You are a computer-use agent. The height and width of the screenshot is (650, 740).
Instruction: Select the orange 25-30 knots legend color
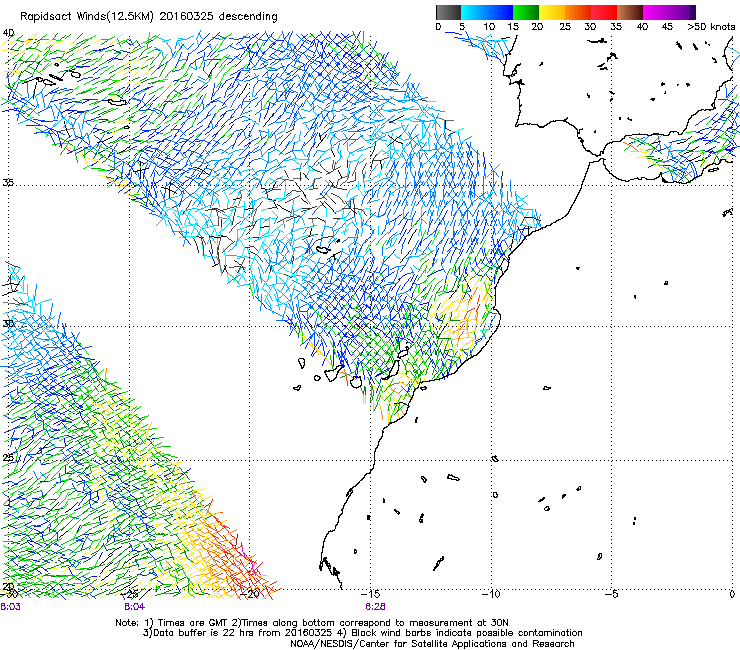point(578,12)
